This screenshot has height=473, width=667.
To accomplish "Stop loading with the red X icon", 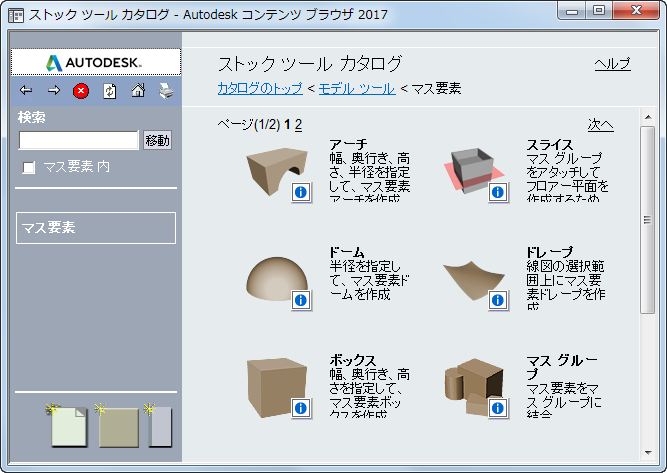I will coord(81,91).
